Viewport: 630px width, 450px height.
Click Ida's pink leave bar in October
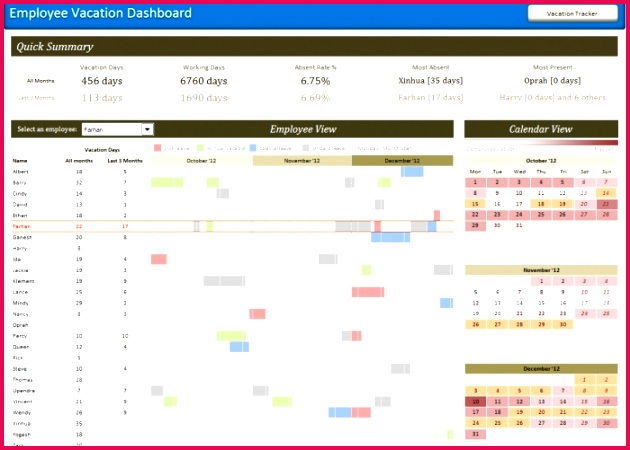tap(159, 259)
